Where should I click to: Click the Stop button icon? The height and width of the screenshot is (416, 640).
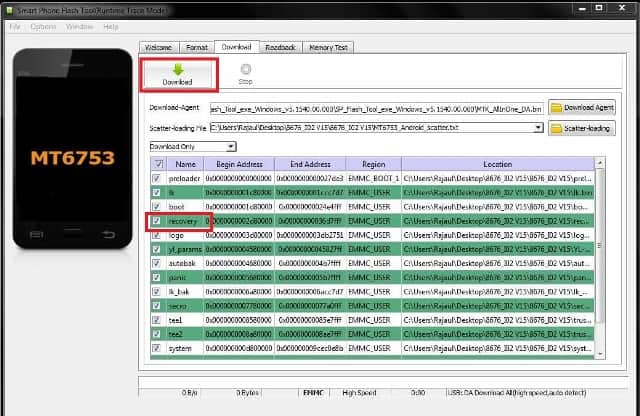tap(245, 69)
